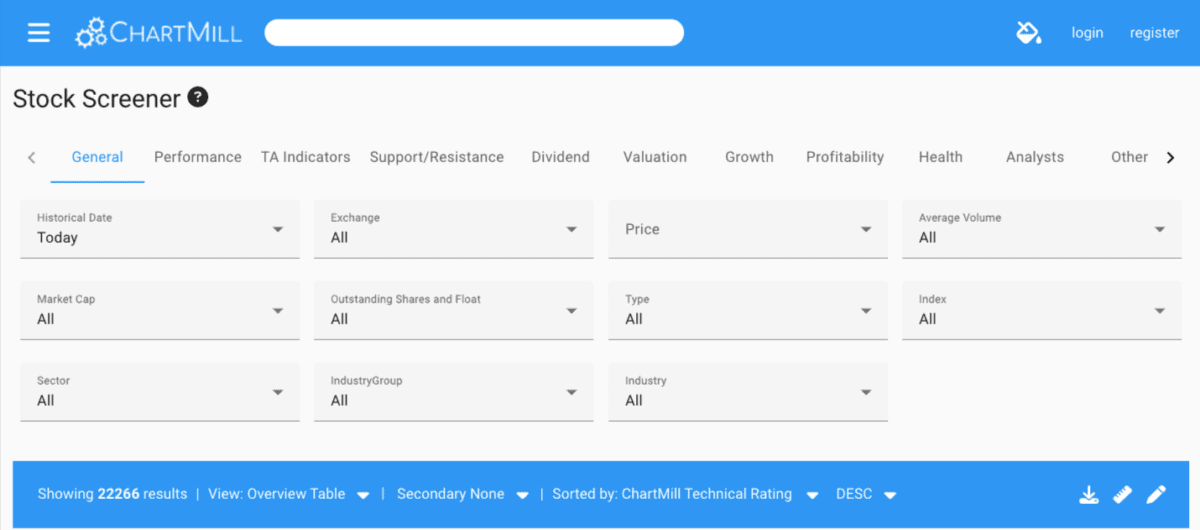Switch to the Performance tab
This screenshot has height=530, width=1200.
point(198,157)
